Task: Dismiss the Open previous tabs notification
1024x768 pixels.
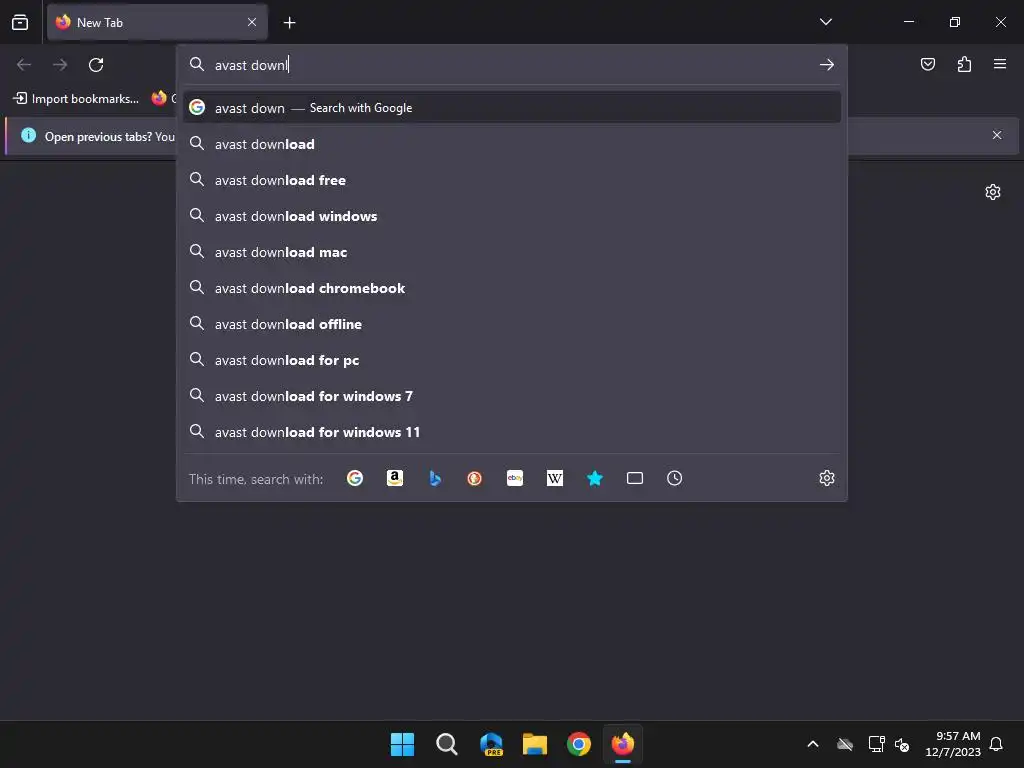Action: coord(997,135)
